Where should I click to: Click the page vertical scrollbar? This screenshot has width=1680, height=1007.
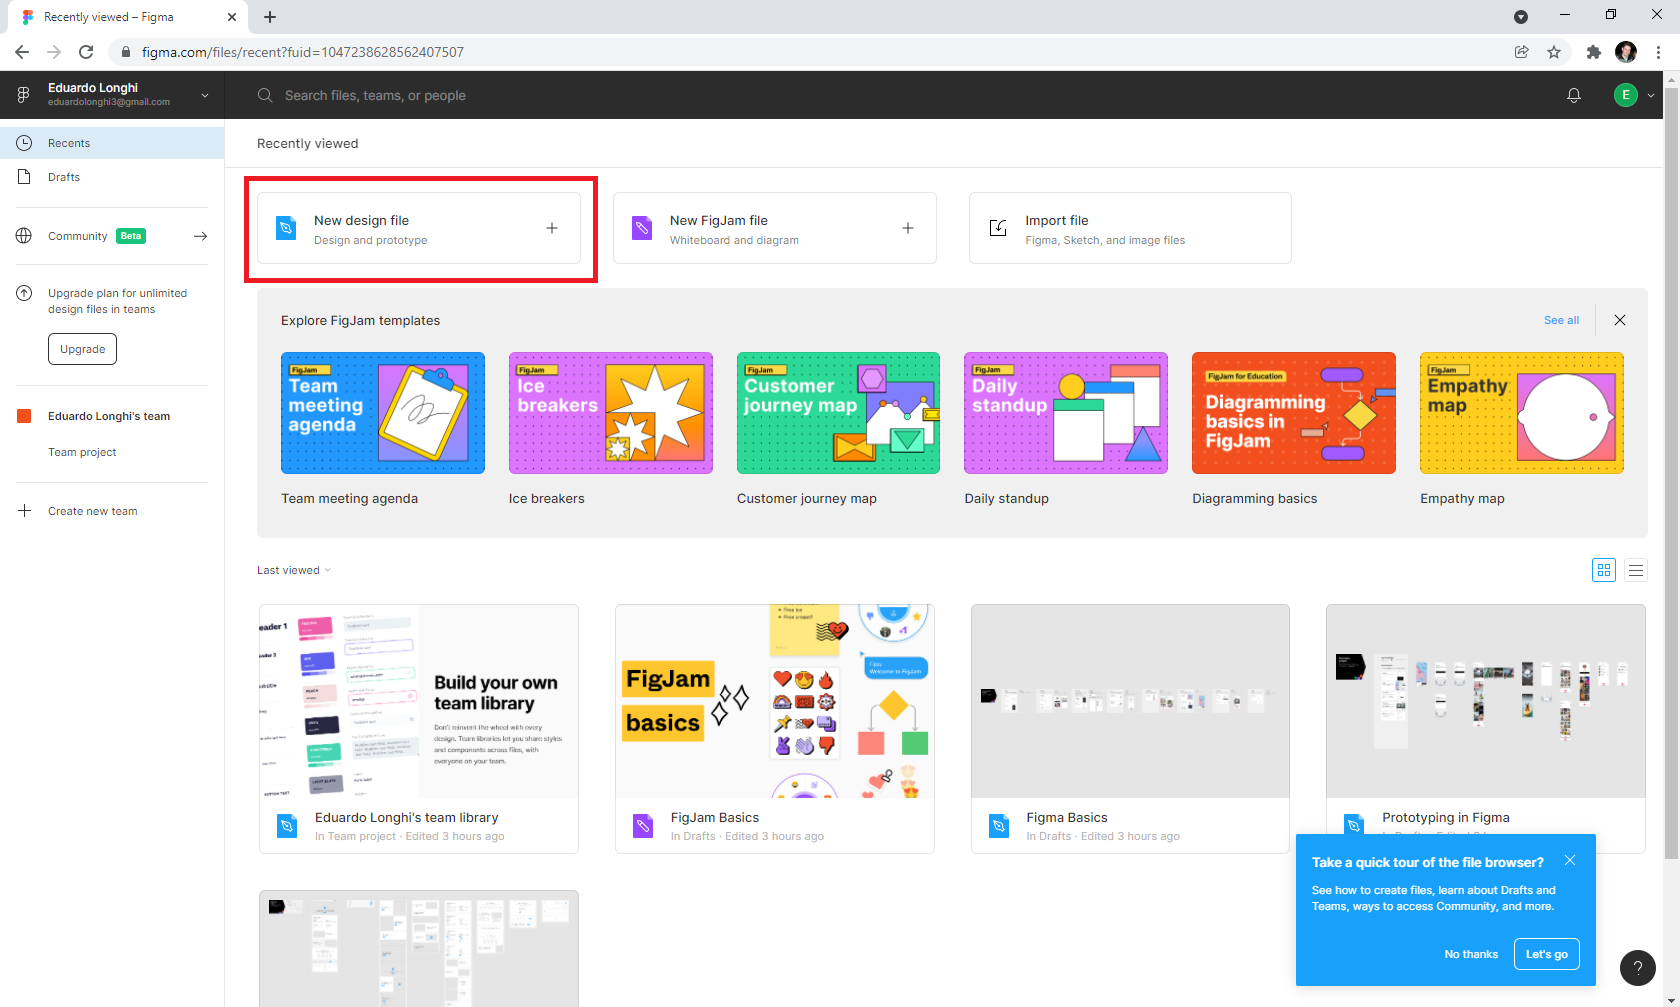(x=1671, y=474)
